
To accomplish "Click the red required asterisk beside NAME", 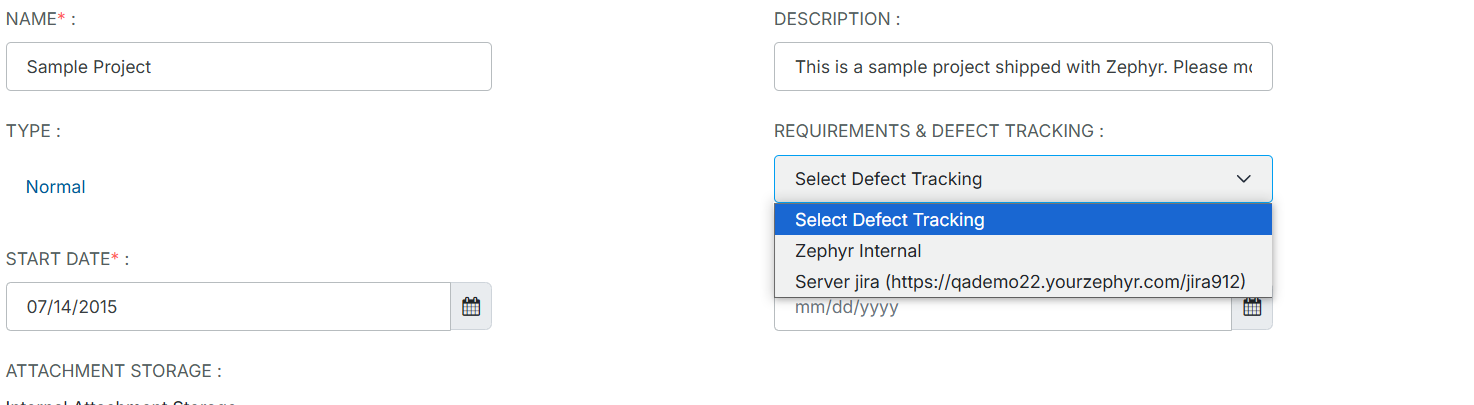I will coord(61,18).
